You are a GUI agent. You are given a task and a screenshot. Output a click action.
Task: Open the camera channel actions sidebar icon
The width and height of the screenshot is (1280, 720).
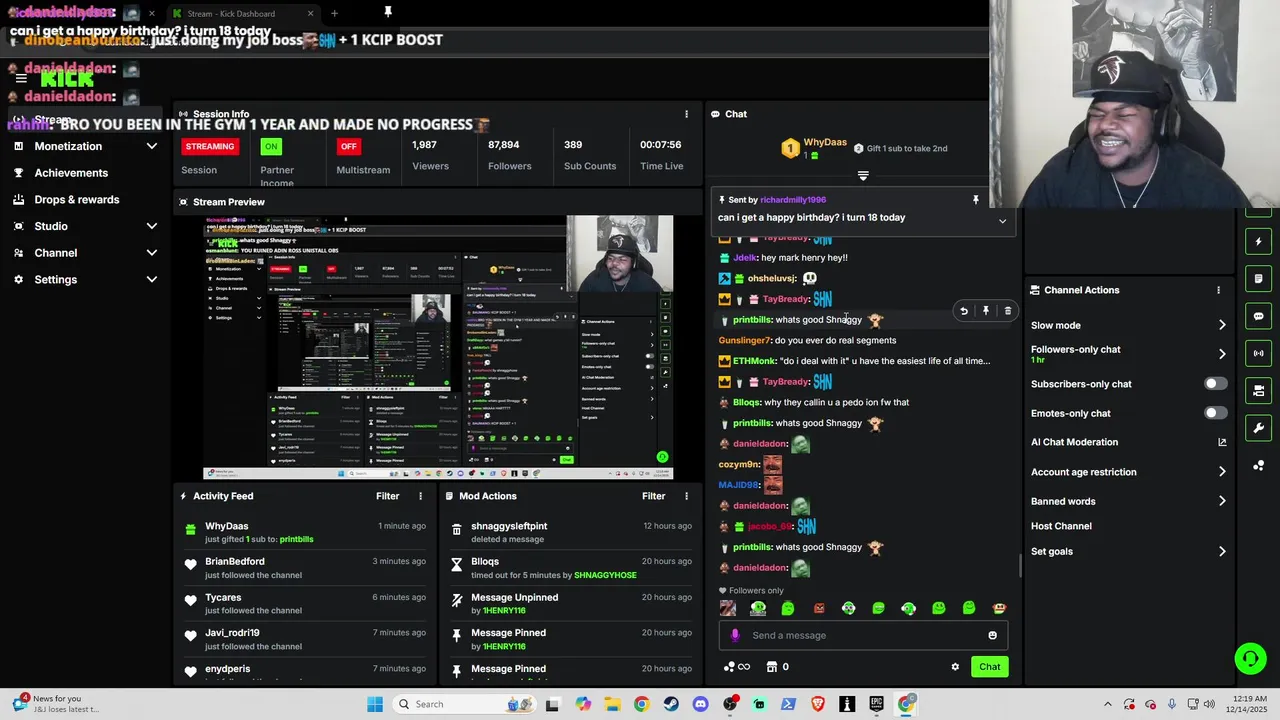[1259, 390]
